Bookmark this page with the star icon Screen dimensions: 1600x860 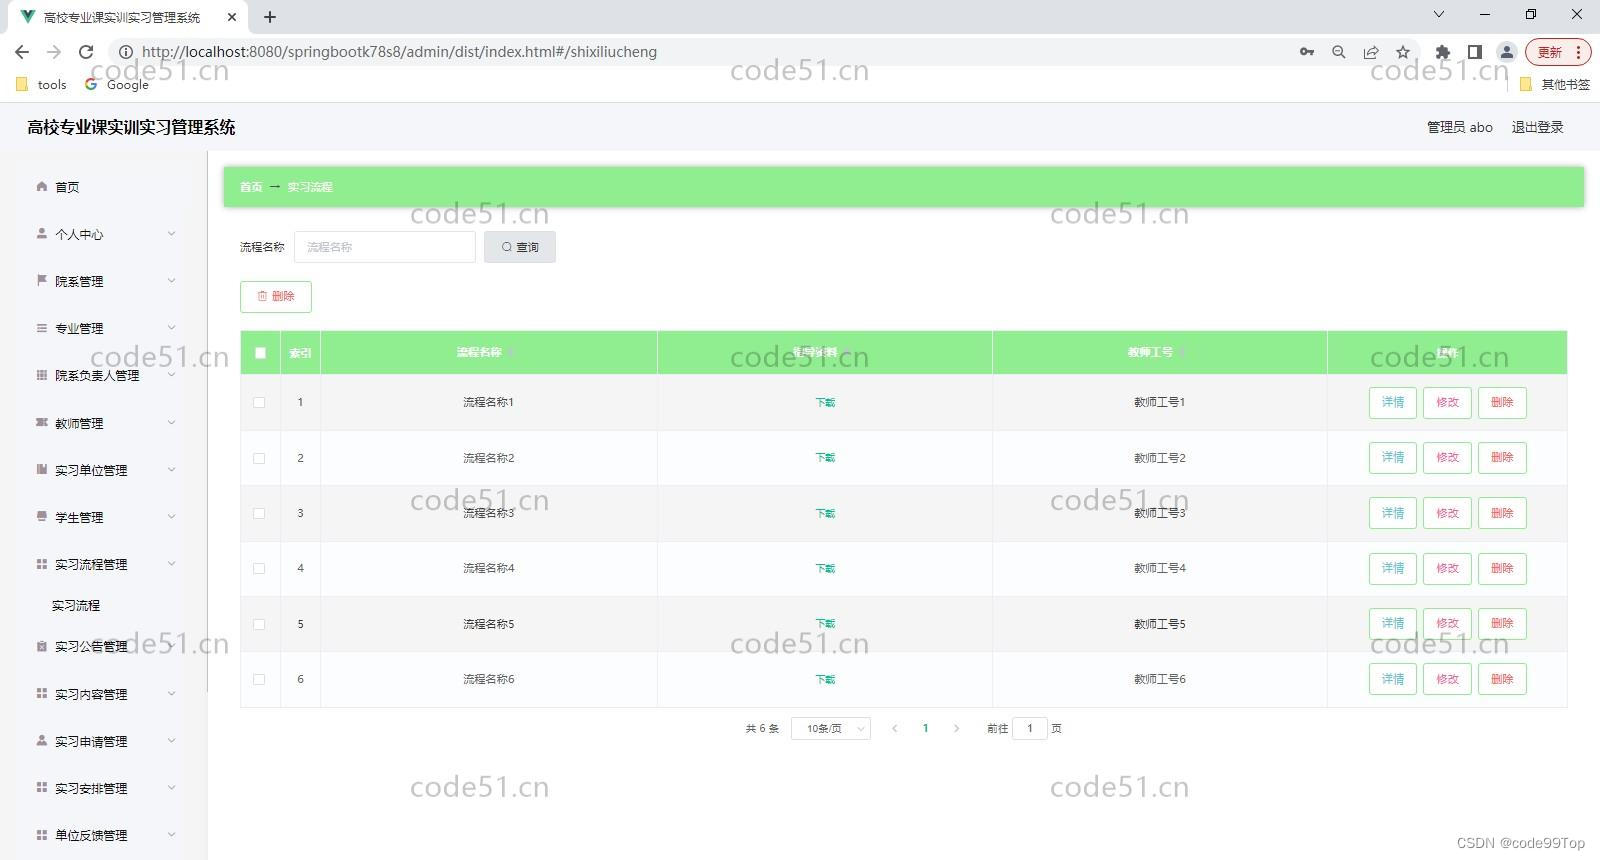click(1403, 52)
